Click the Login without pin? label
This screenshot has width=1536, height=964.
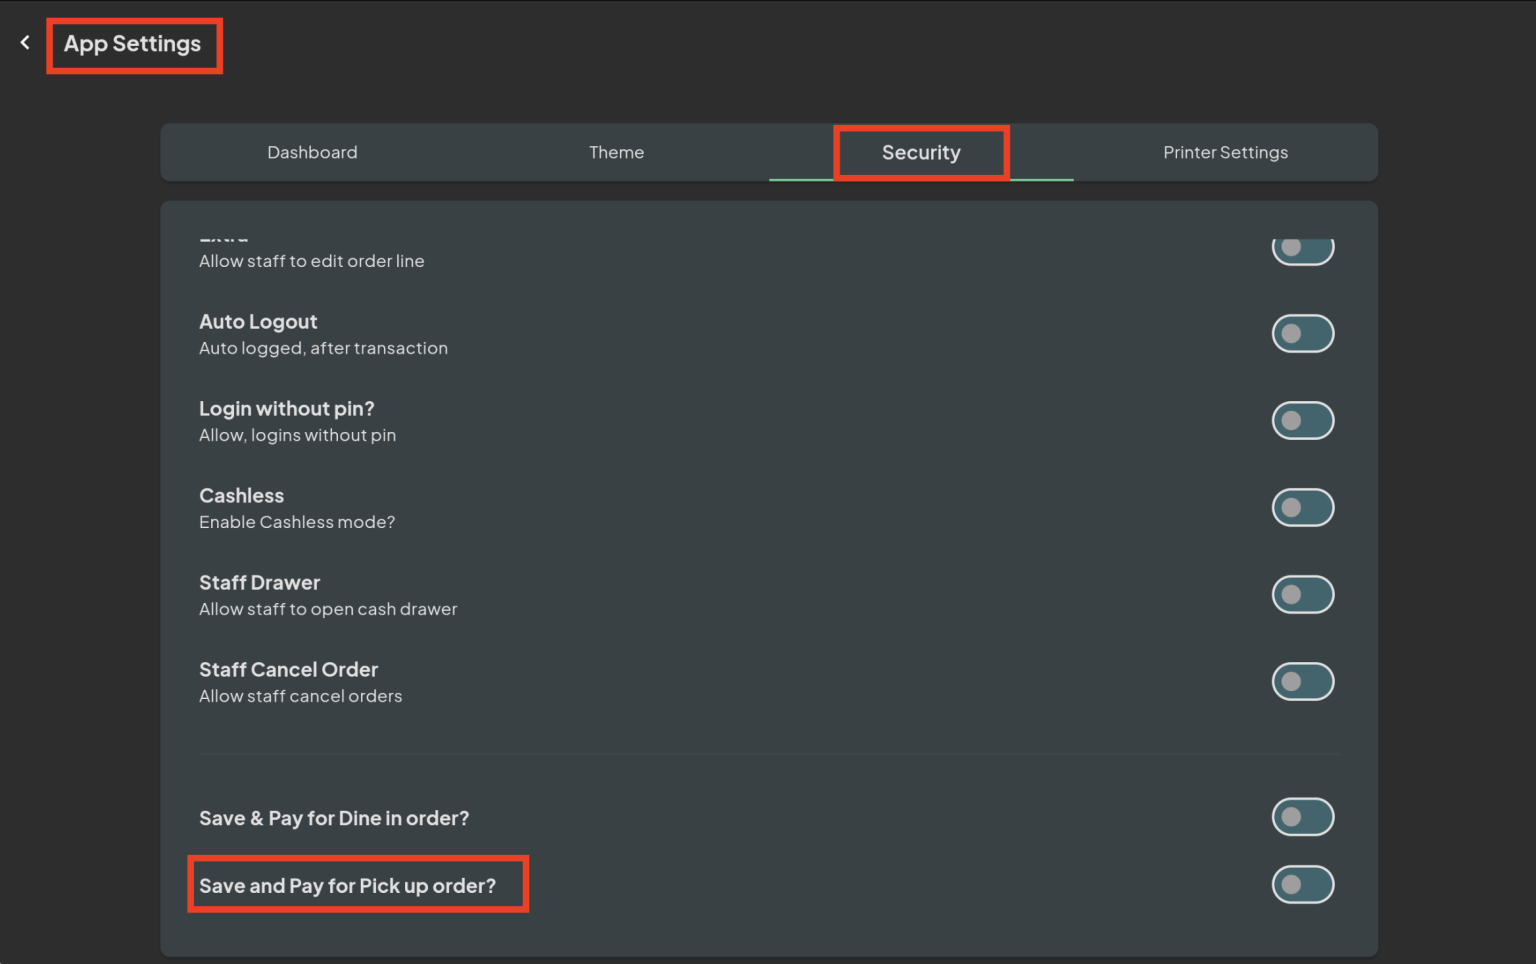286,409
